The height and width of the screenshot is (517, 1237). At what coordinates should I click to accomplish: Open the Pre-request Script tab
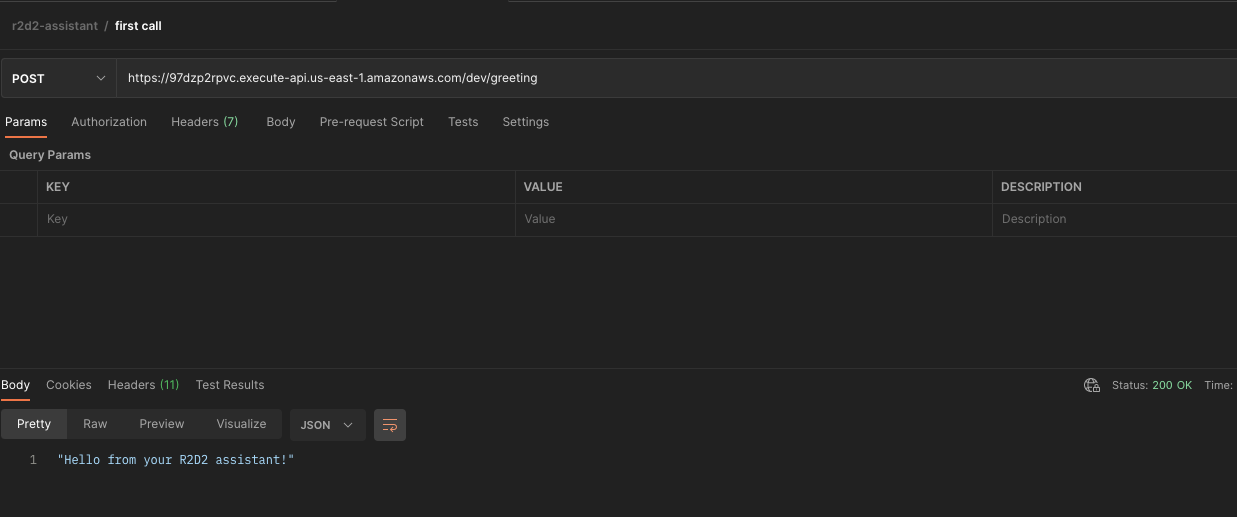(x=371, y=122)
